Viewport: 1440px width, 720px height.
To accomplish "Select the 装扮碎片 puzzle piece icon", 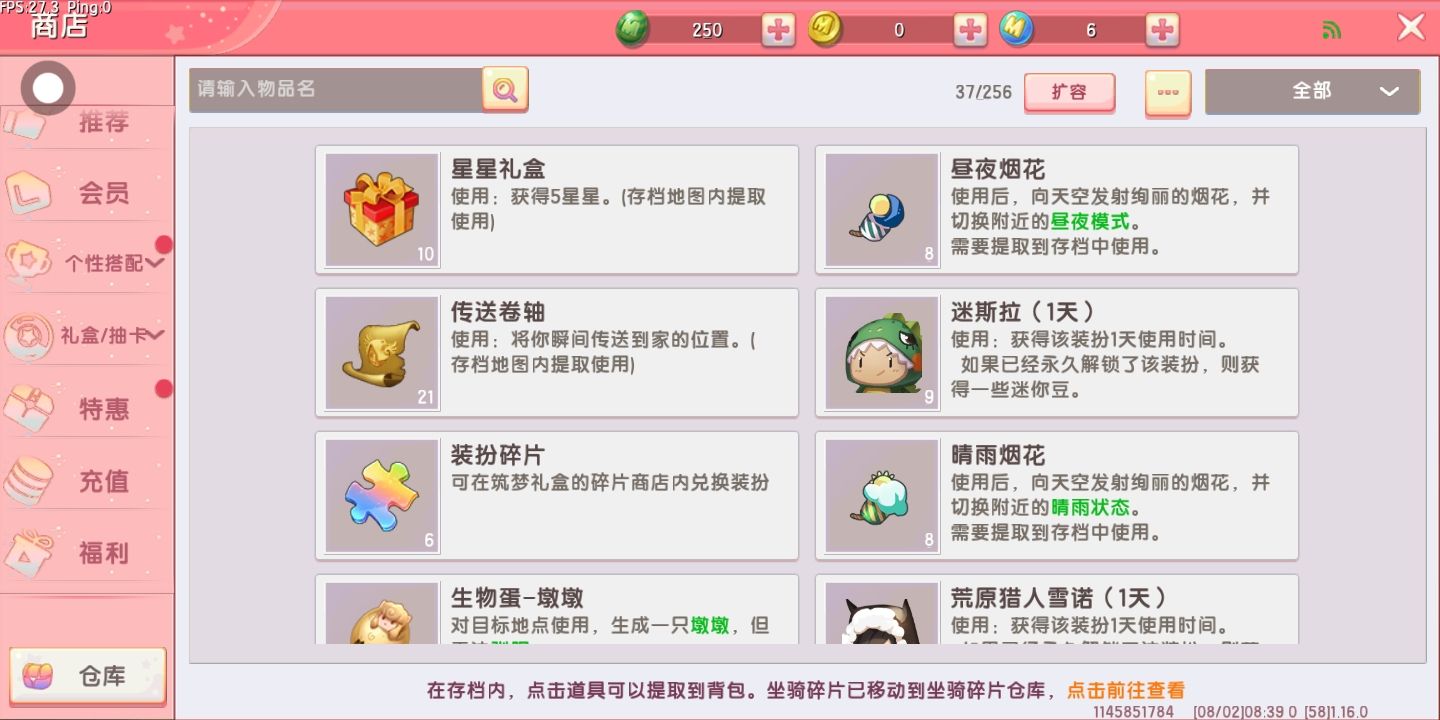I will pos(382,496).
